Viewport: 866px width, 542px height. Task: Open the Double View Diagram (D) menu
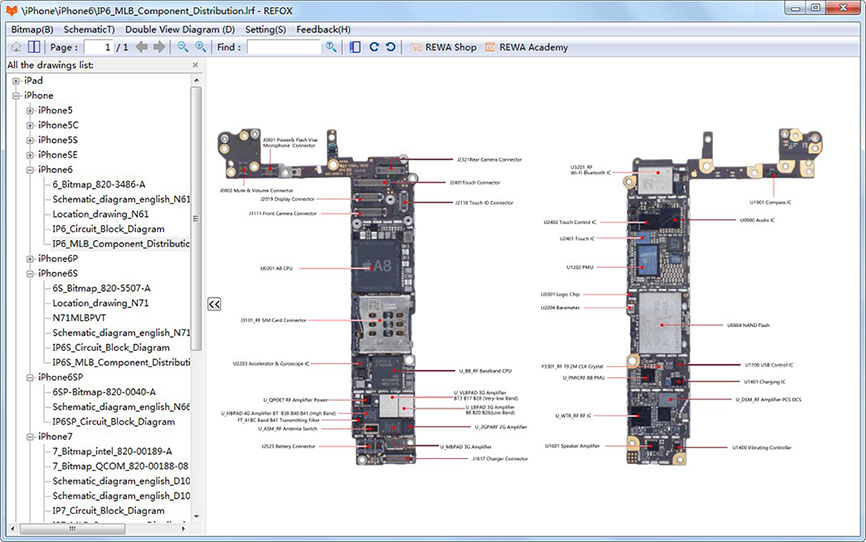click(x=180, y=29)
